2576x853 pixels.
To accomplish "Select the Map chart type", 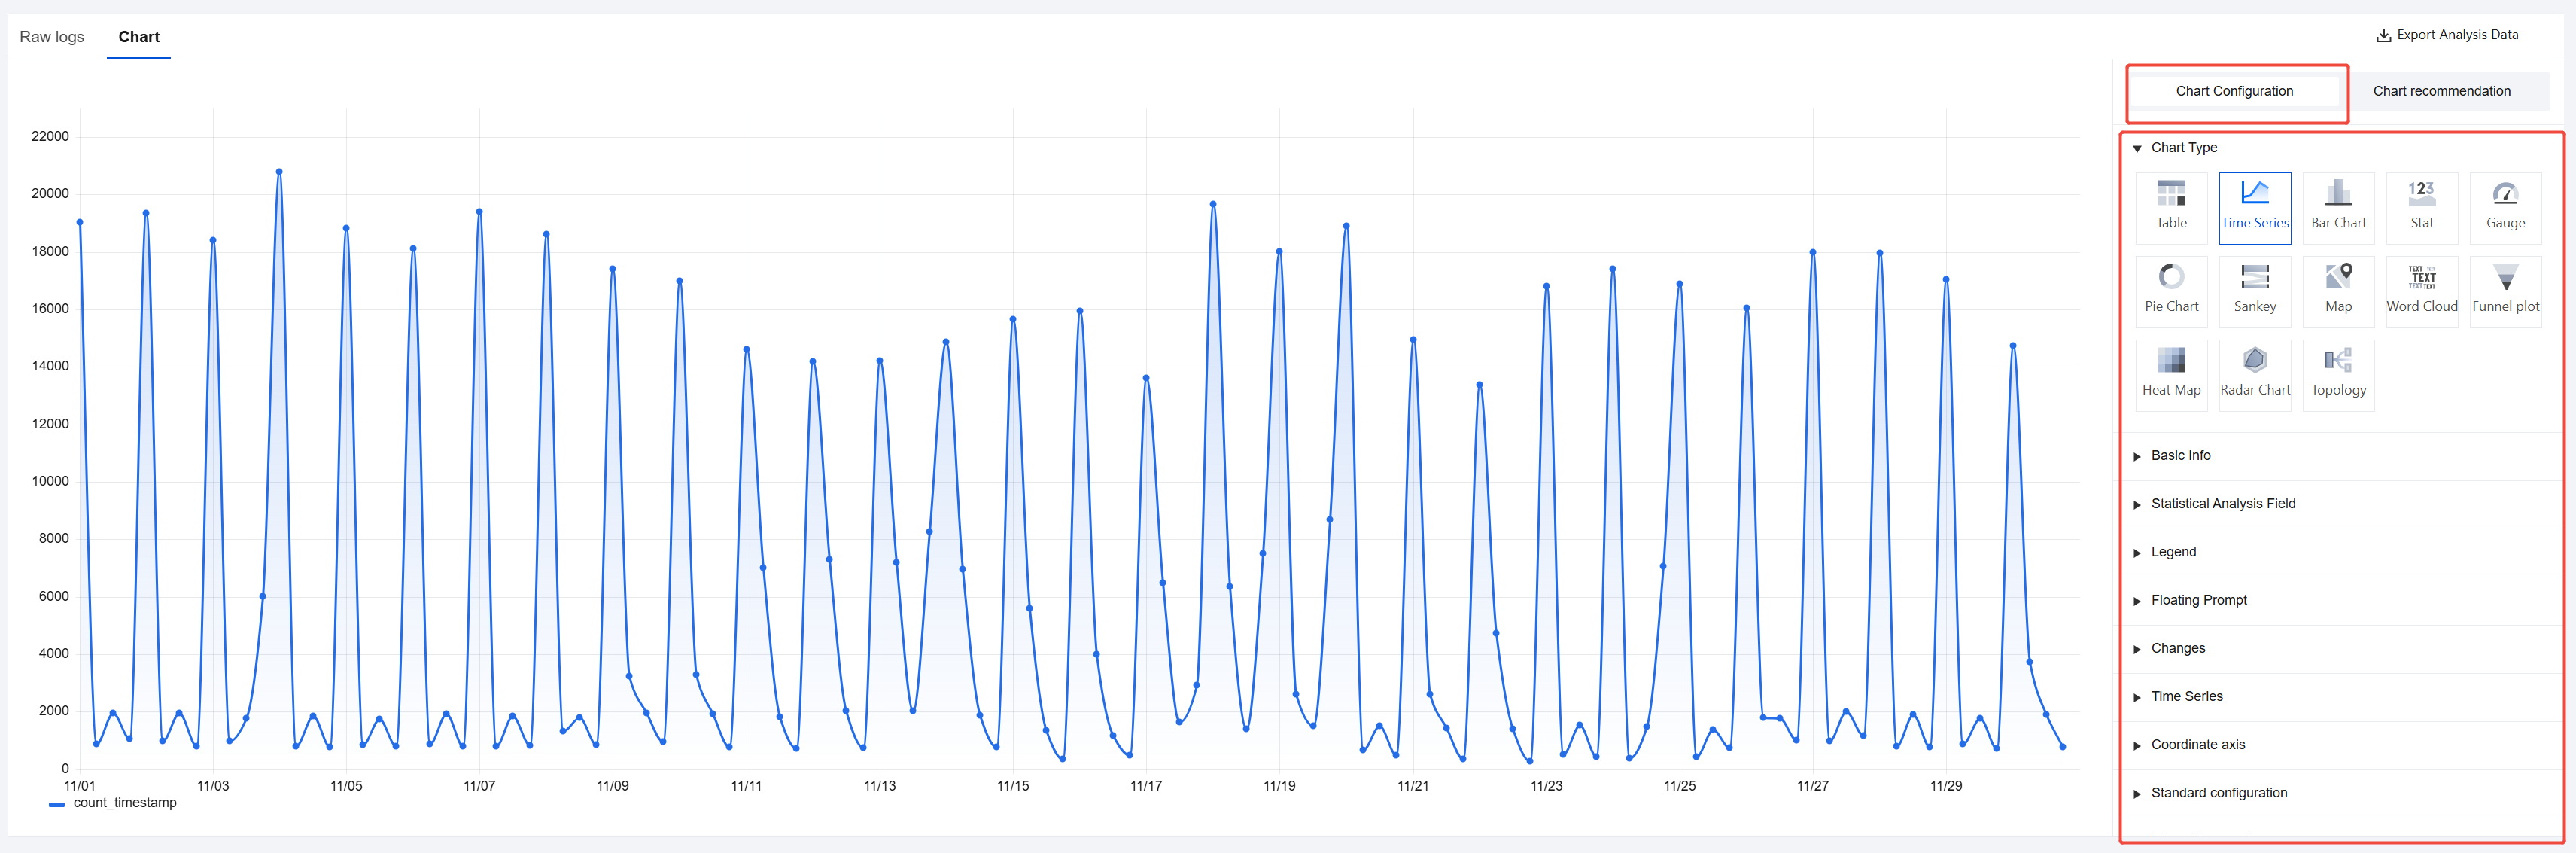I will tap(2337, 290).
